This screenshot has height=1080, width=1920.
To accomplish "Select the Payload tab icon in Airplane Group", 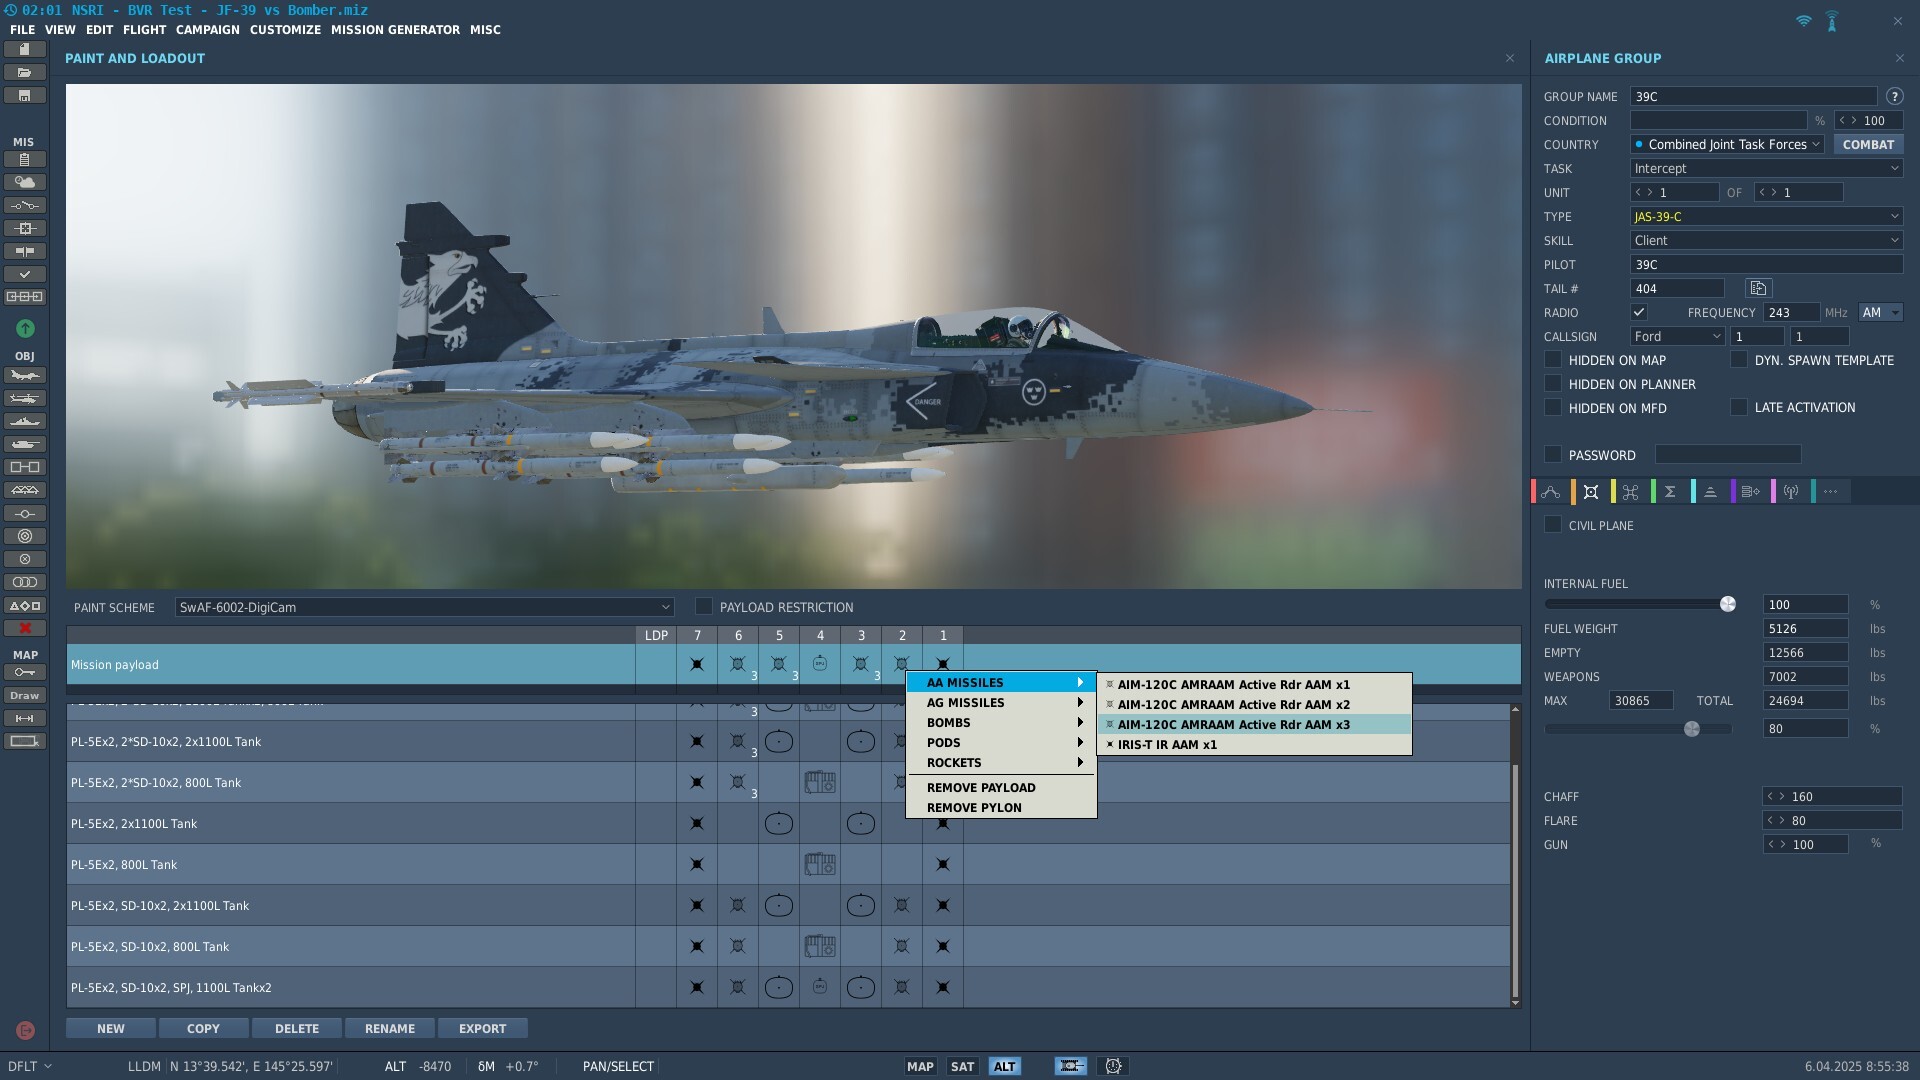I will click(1591, 491).
